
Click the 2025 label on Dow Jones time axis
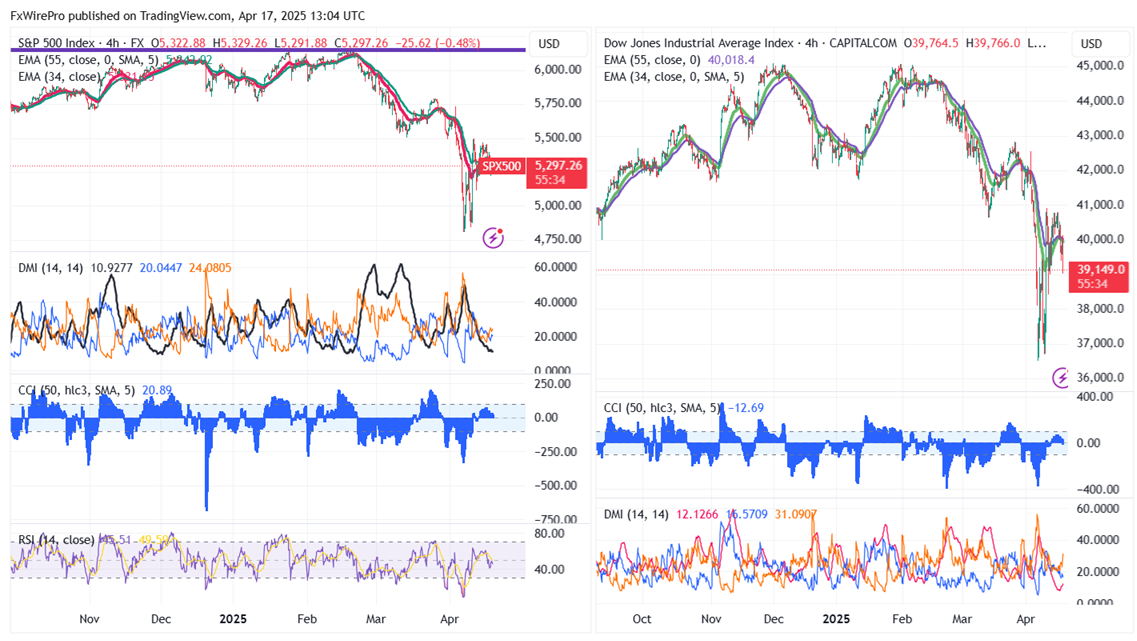coord(836,619)
